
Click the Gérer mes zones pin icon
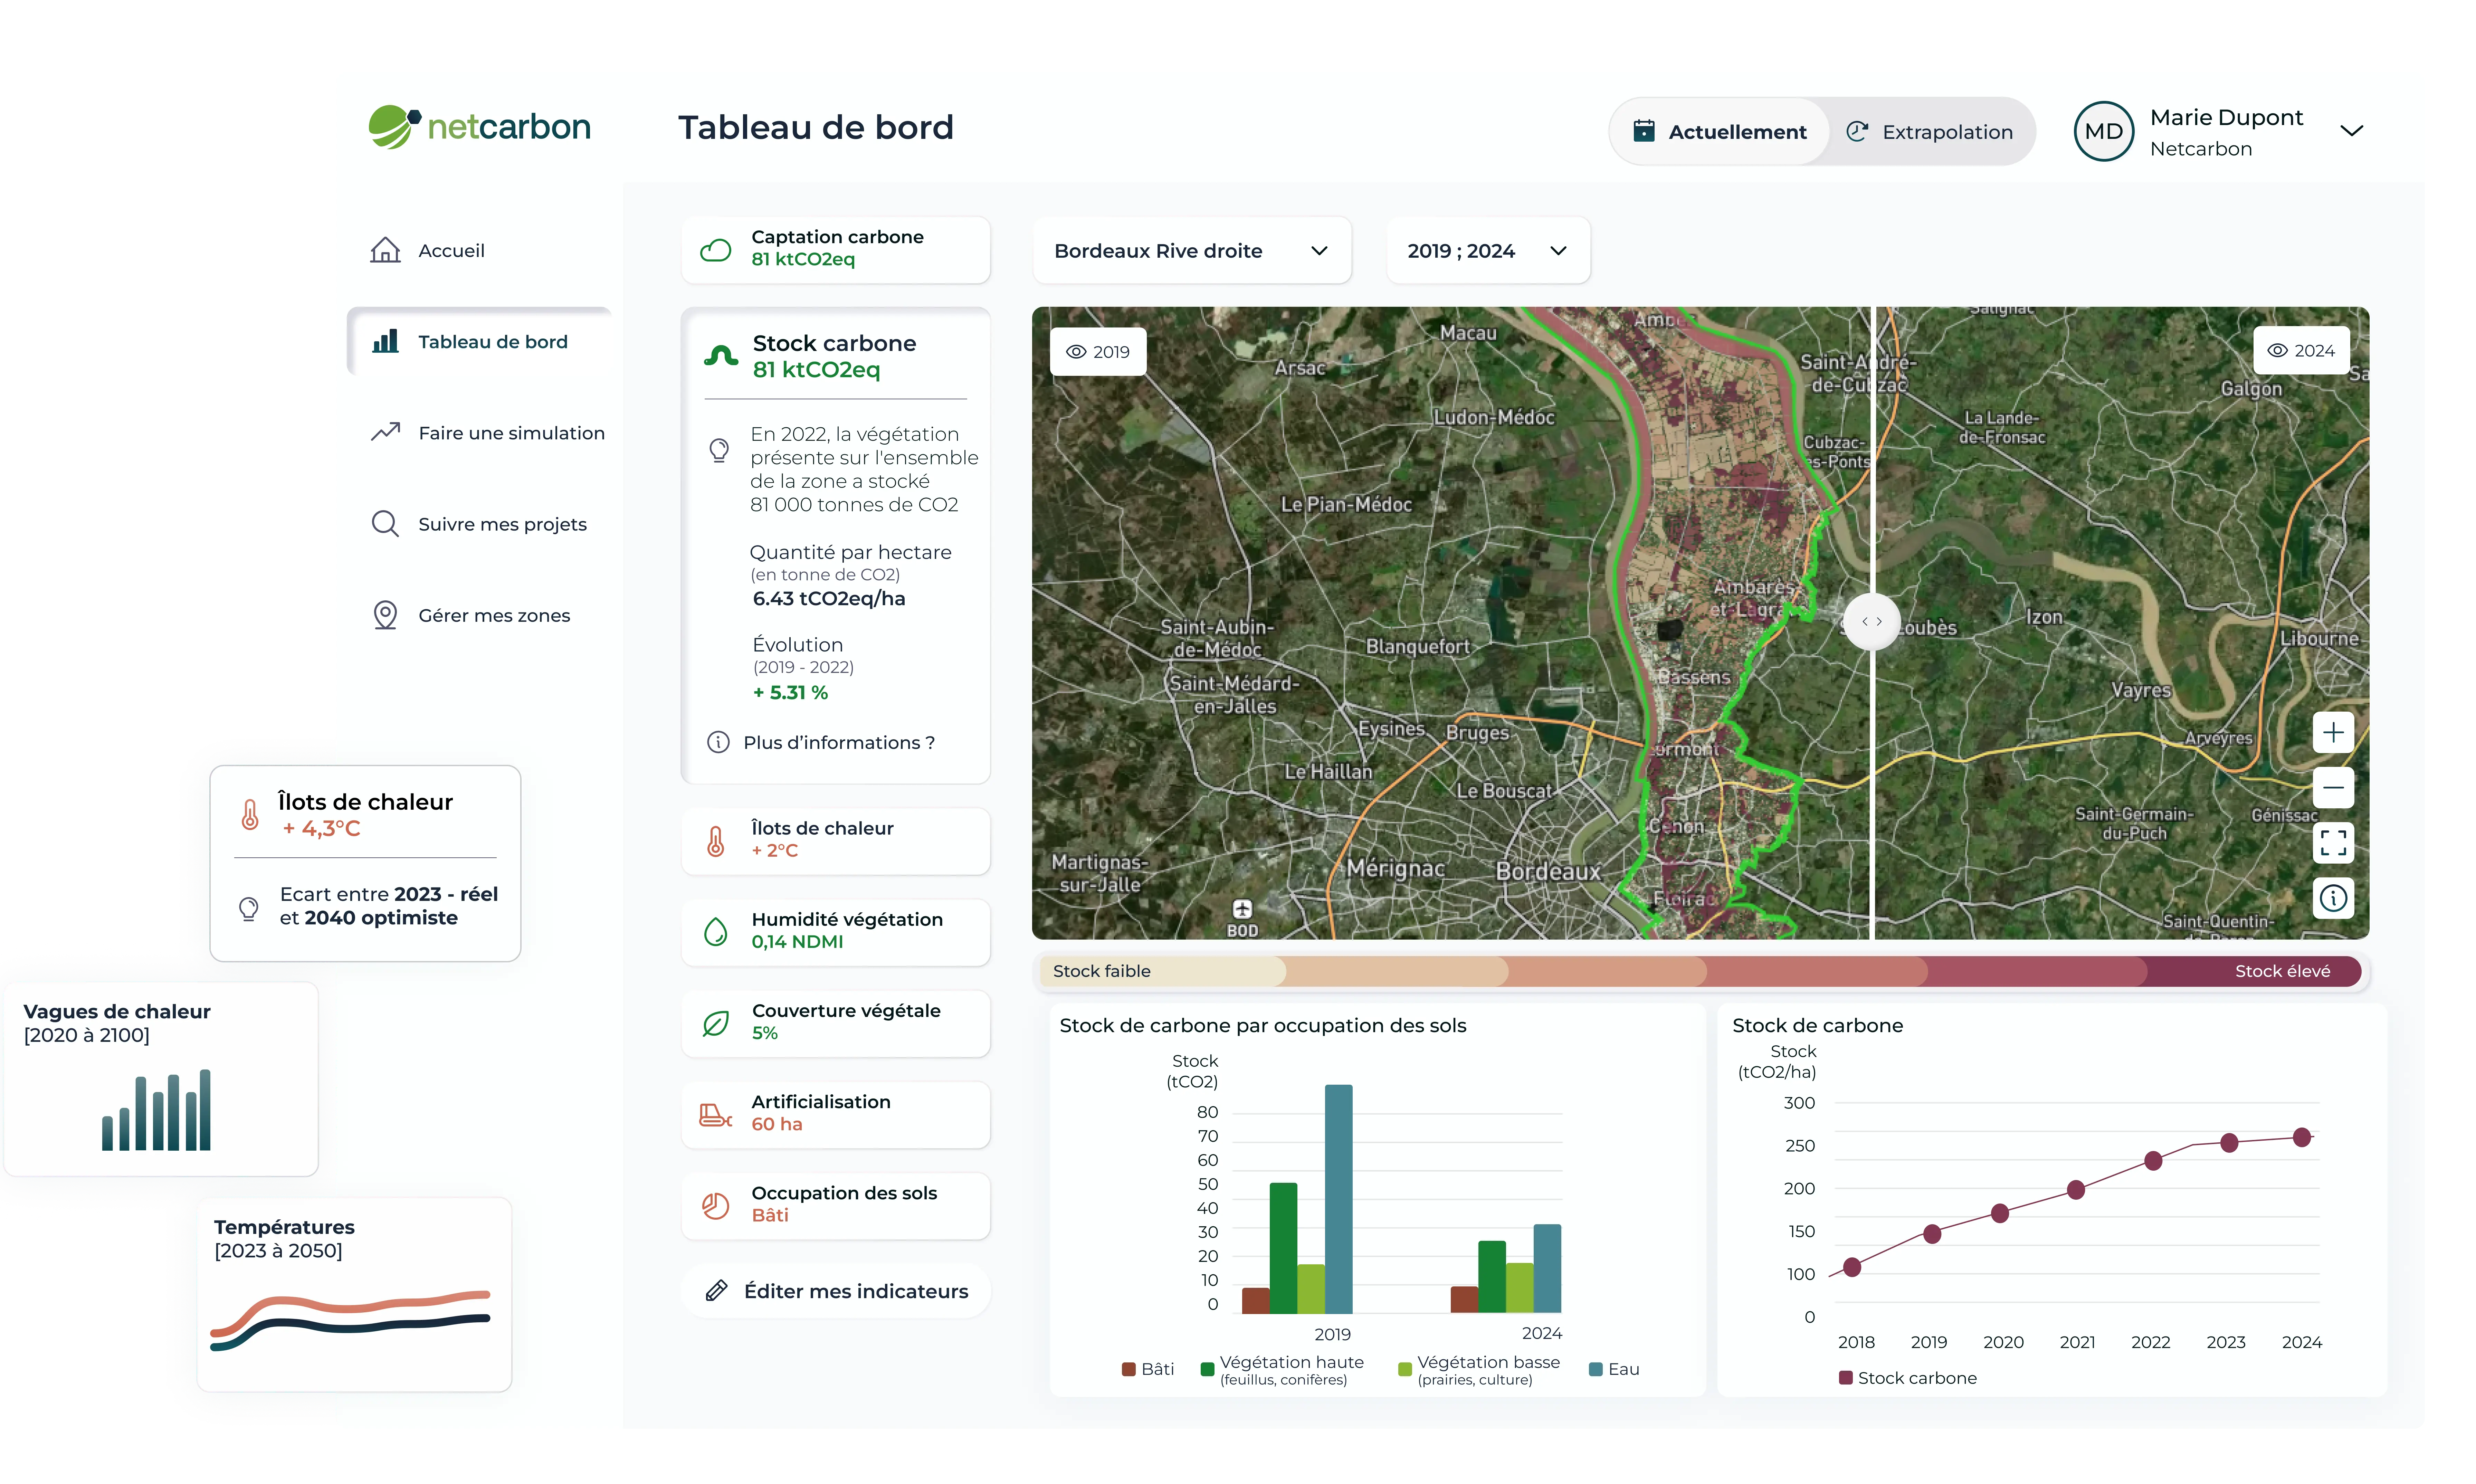point(385,615)
